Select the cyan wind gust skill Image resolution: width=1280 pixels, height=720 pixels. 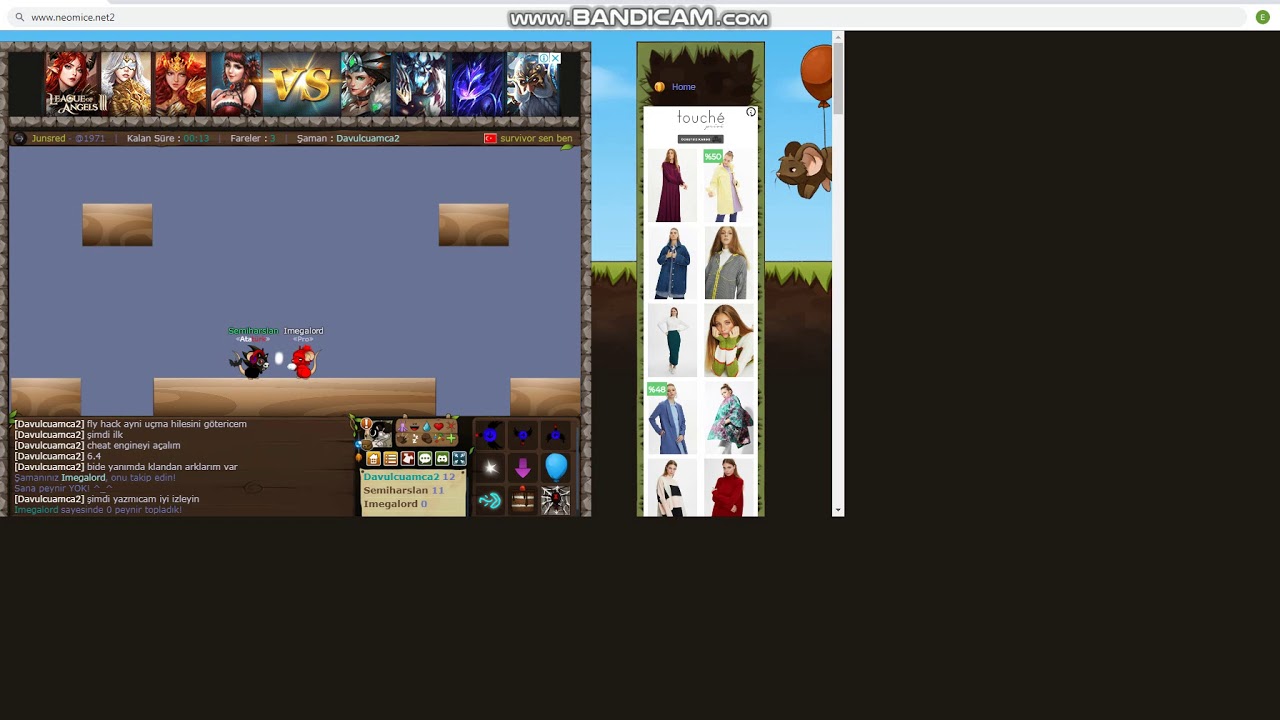point(490,500)
